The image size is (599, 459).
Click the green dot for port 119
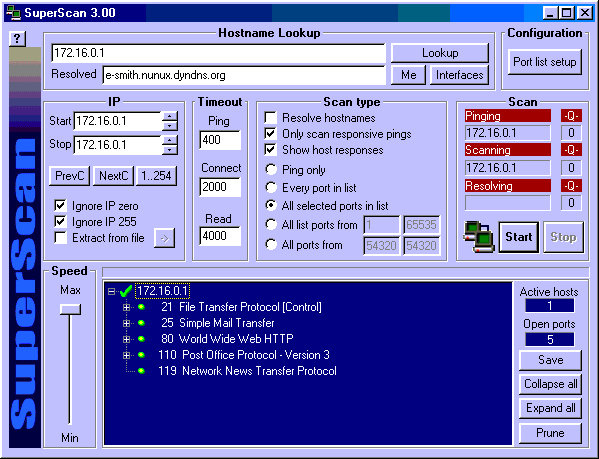(x=141, y=371)
